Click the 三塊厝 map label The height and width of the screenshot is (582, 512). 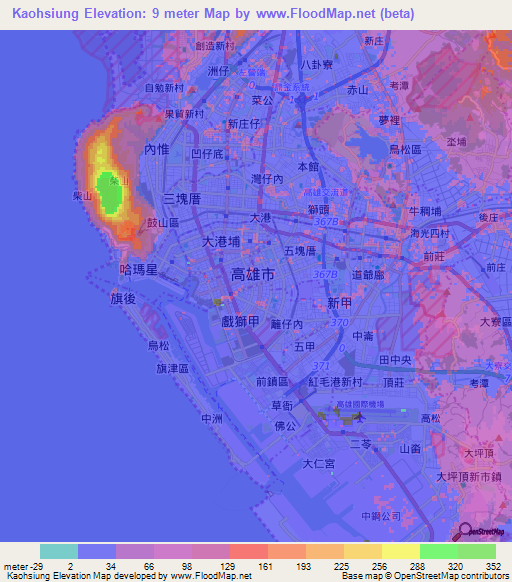click(182, 199)
